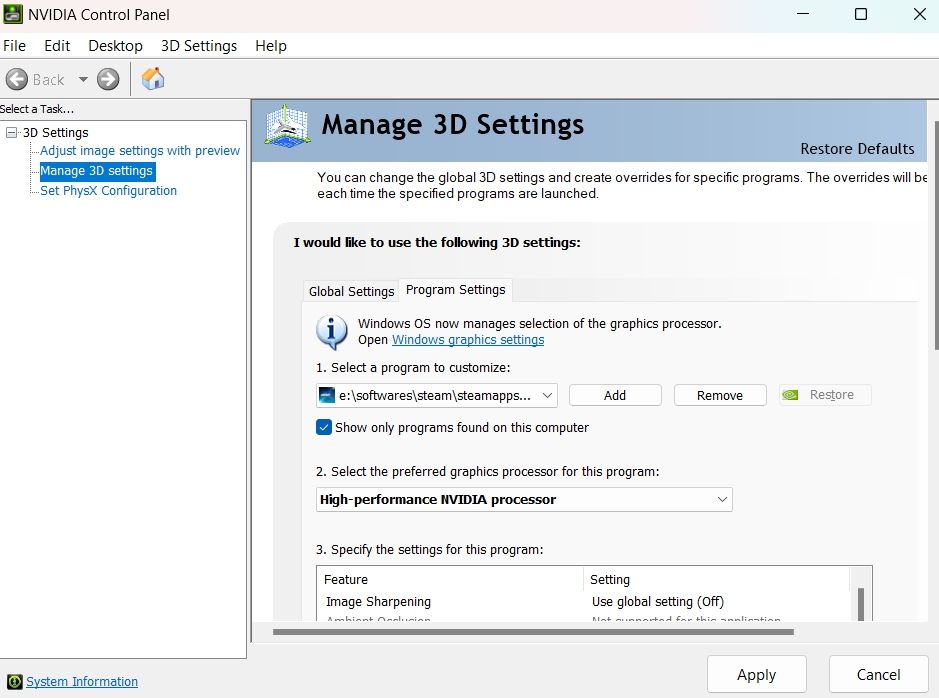Click the Apply button
The height and width of the screenshot is (698, 939).
coord(756,675)
